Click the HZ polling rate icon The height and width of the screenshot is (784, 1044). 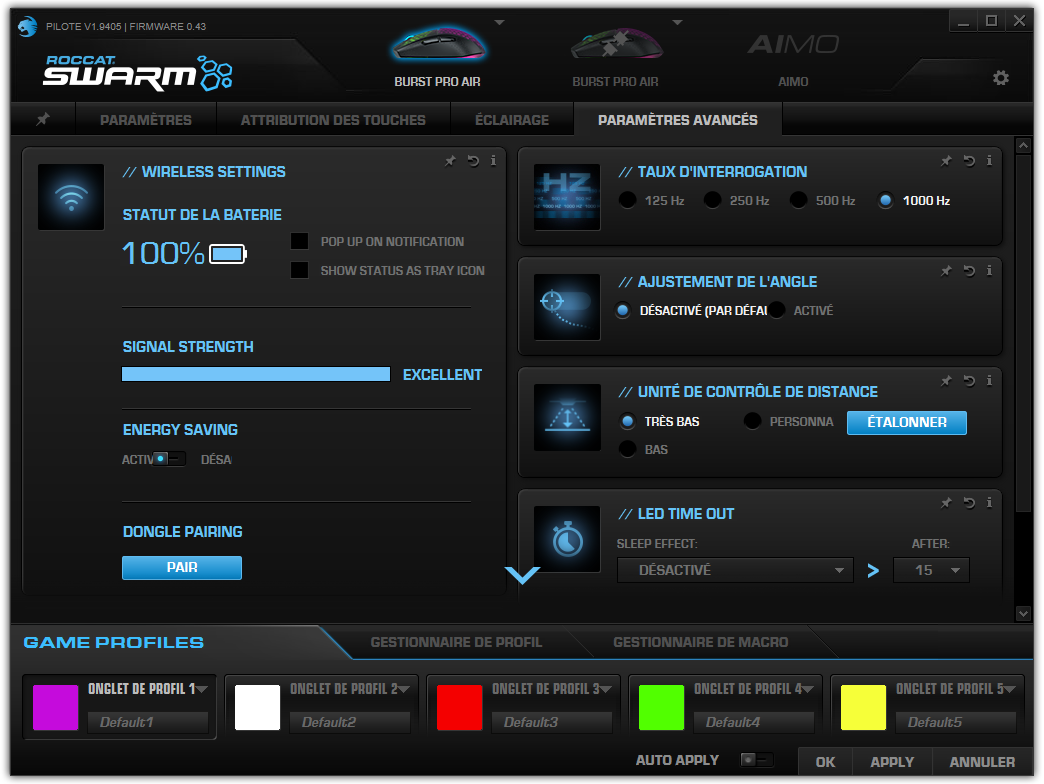[567, 197]
